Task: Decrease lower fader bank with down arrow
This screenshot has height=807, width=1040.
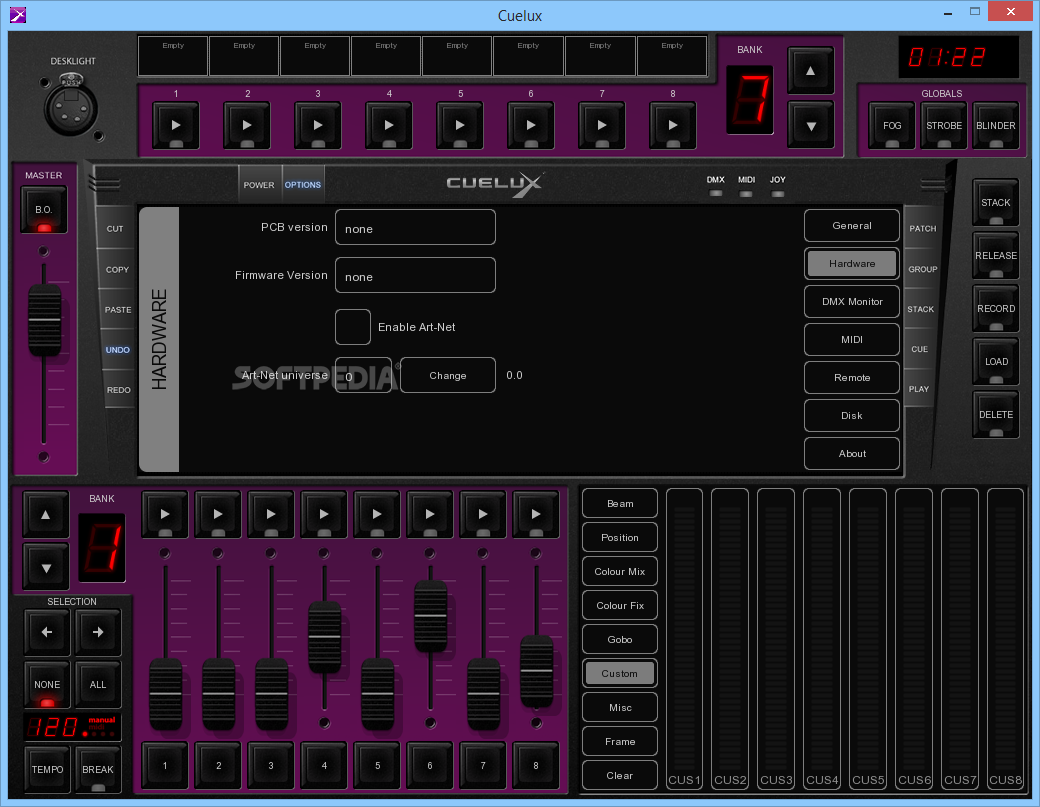Action: [46, 568]
